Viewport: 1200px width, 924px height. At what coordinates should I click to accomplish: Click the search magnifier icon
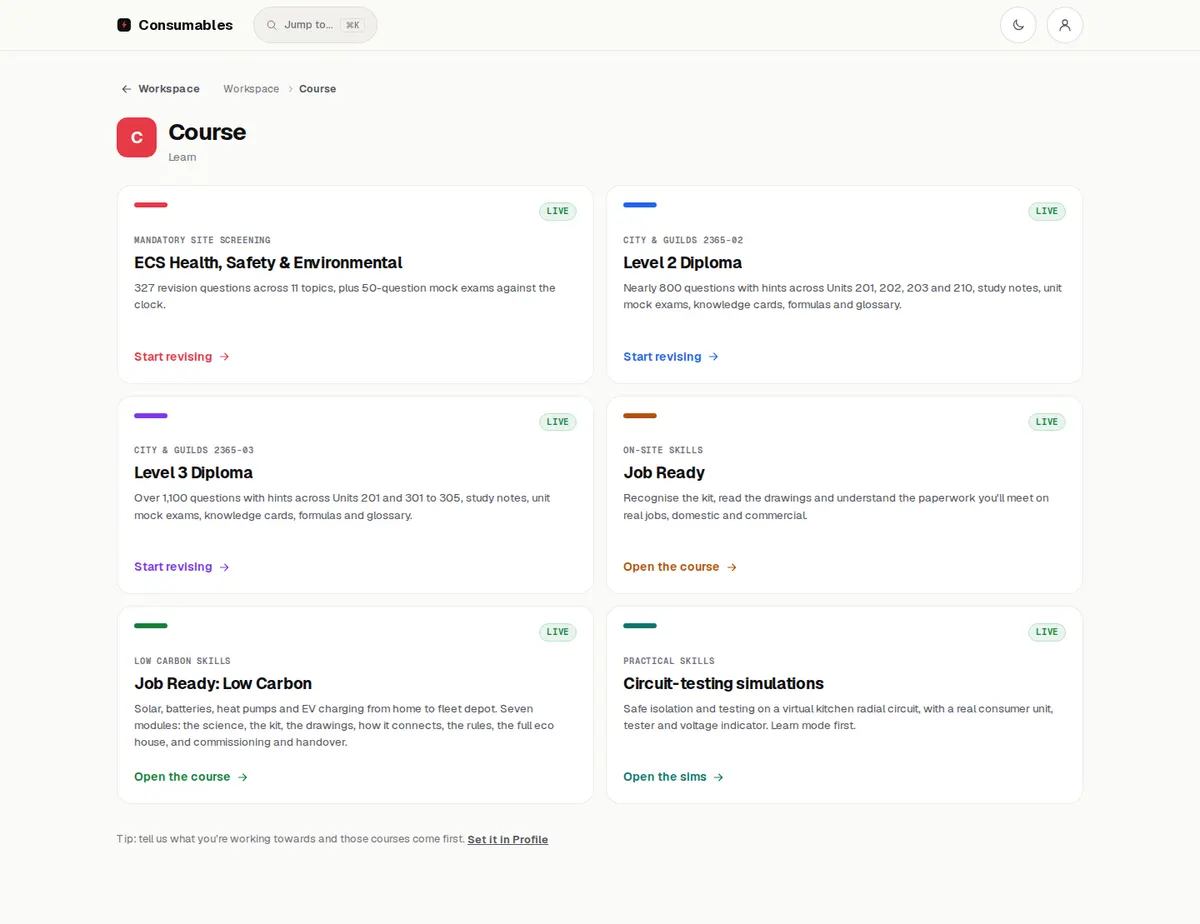coord(272,25)
